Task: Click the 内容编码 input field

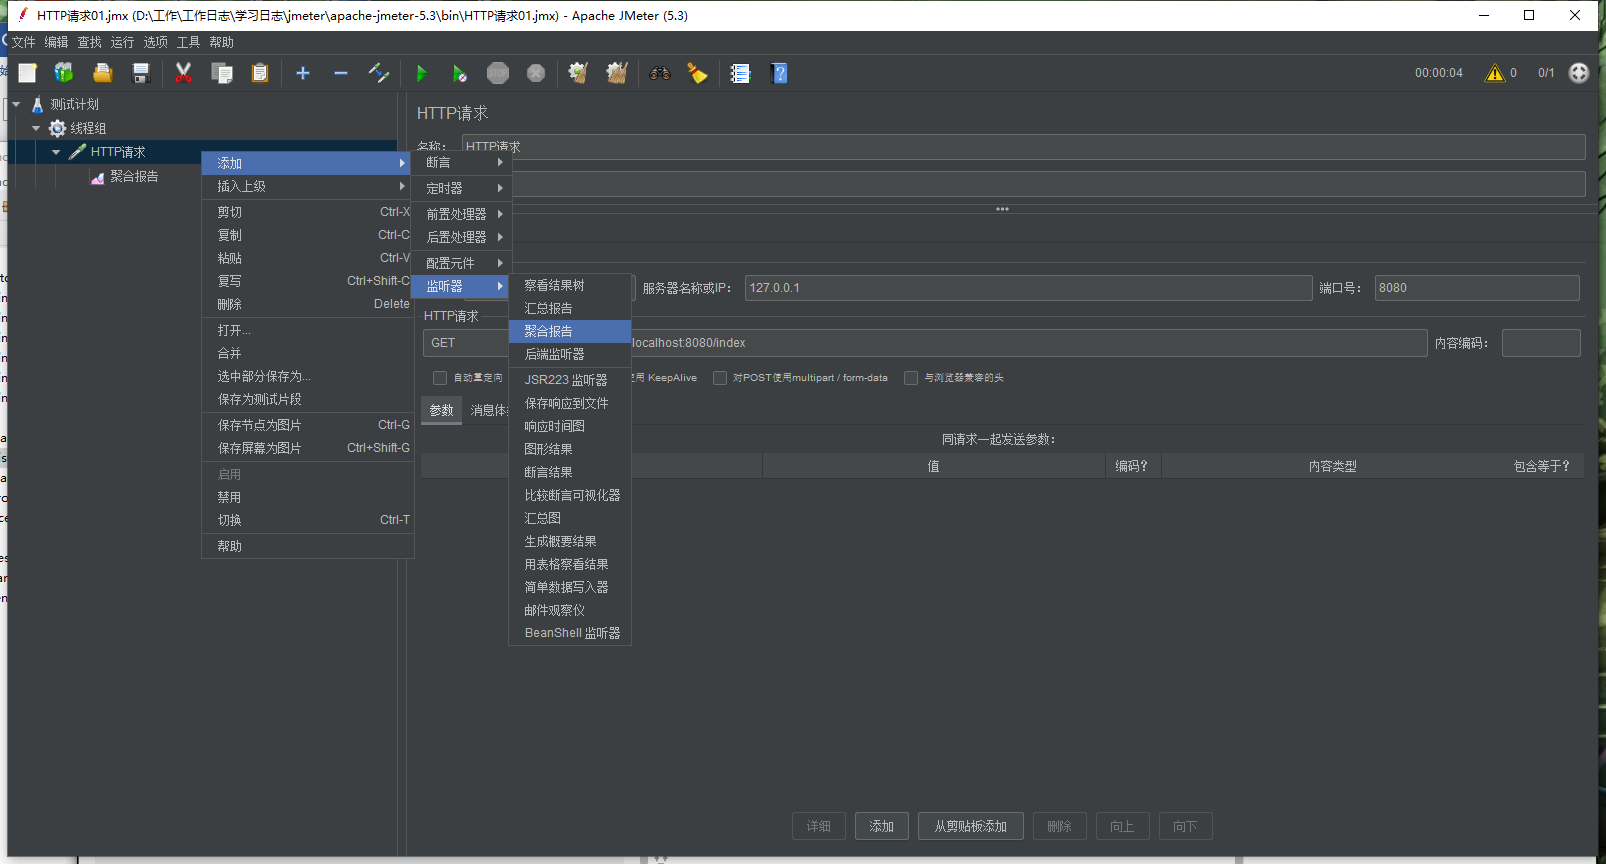Action: (x=1541, y=343)
